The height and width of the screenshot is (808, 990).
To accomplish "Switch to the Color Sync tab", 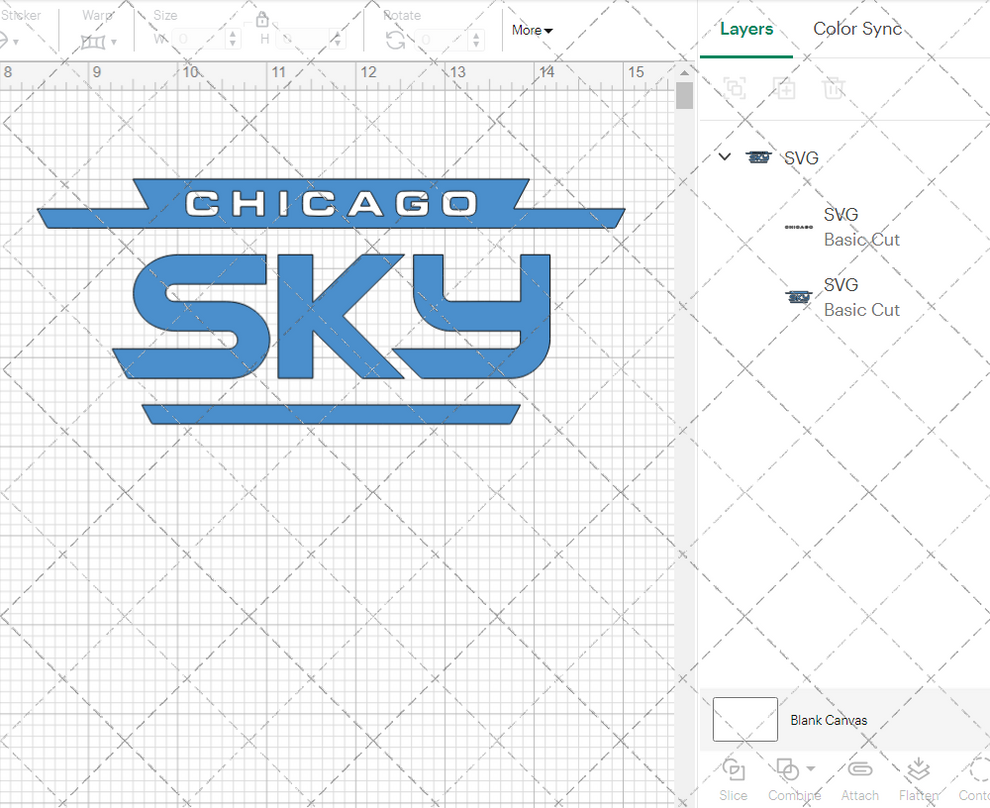I will point(857,29).
